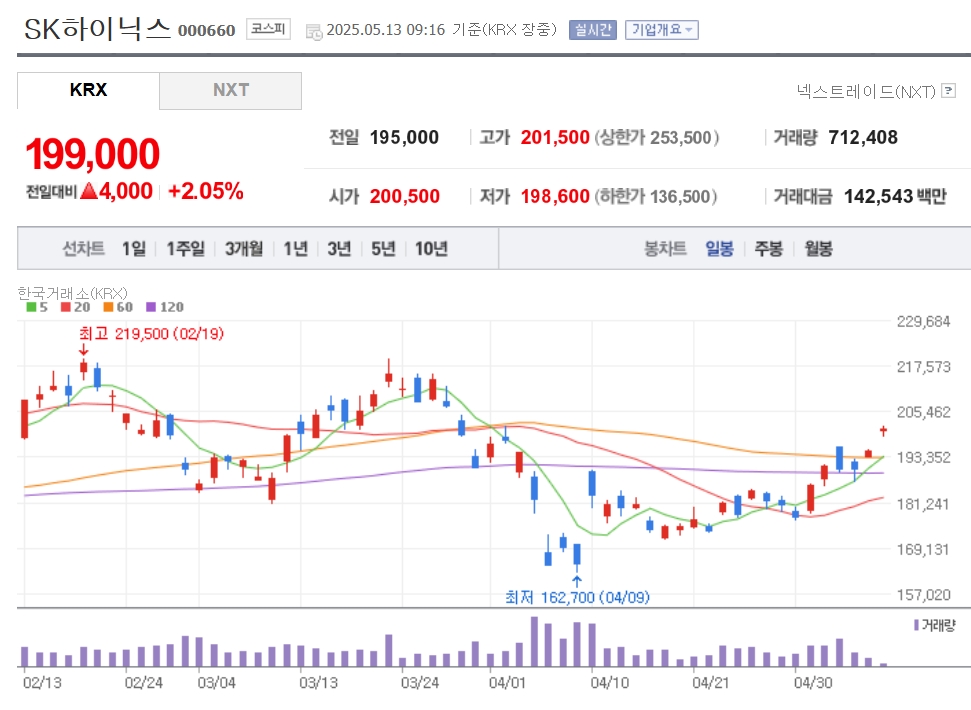Switch to the NXT tab

[x=230, y=90]
